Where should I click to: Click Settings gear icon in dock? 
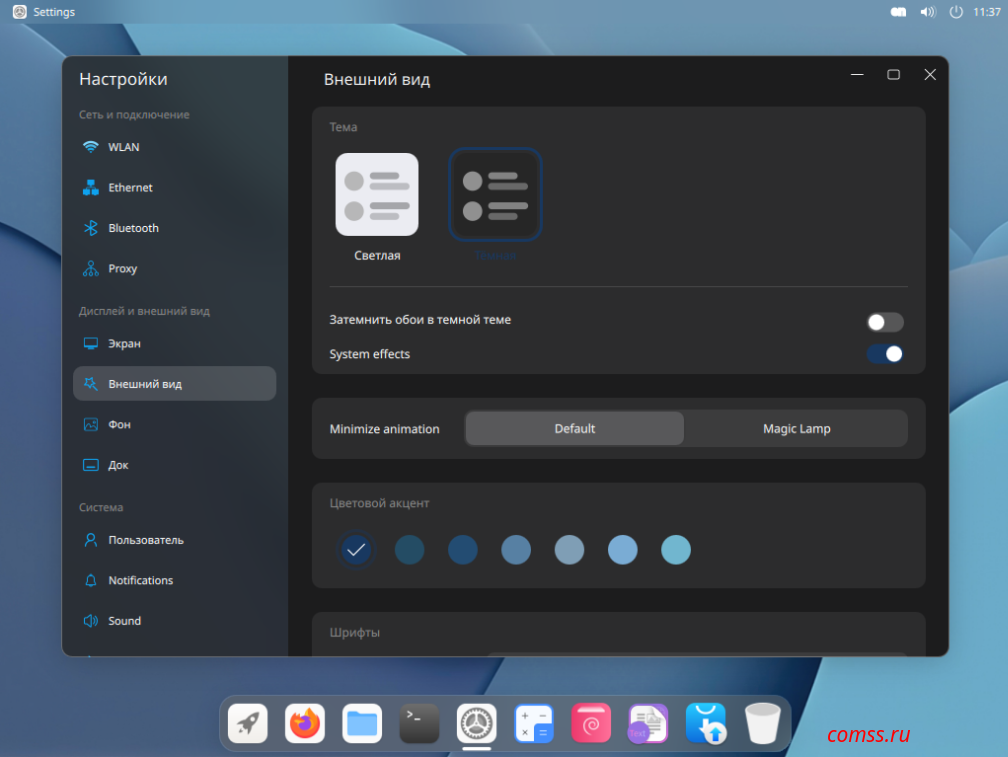pos(476,723)
